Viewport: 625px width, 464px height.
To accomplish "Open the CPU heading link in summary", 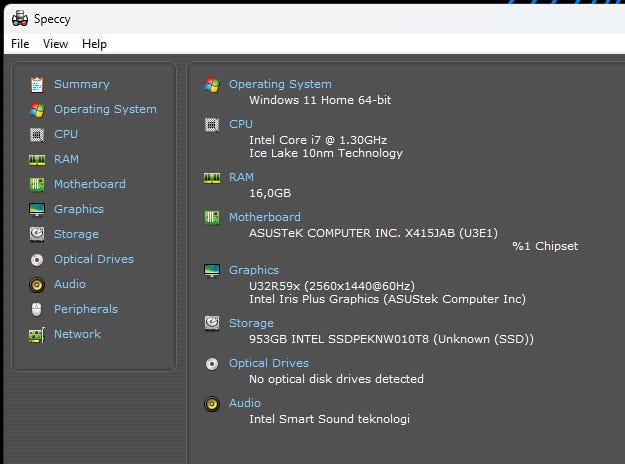I will (x=241, y=124).
